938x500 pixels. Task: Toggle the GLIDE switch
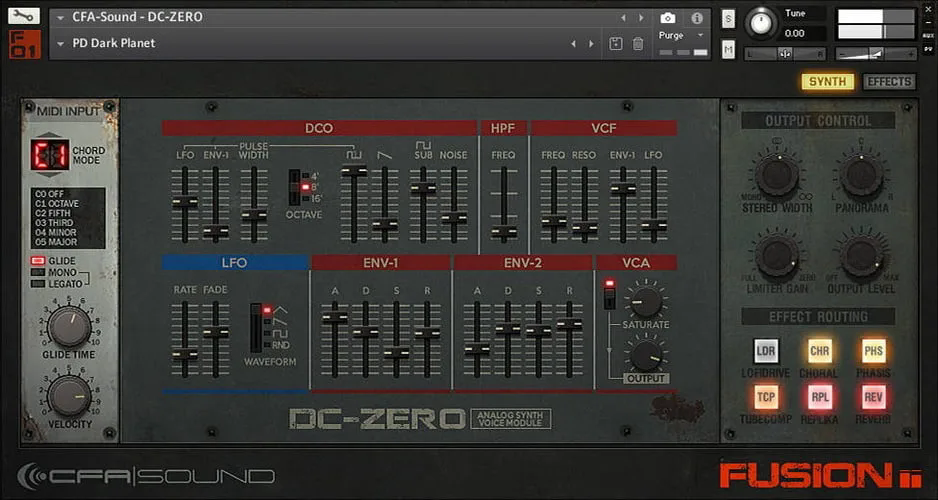click(38, 261)
